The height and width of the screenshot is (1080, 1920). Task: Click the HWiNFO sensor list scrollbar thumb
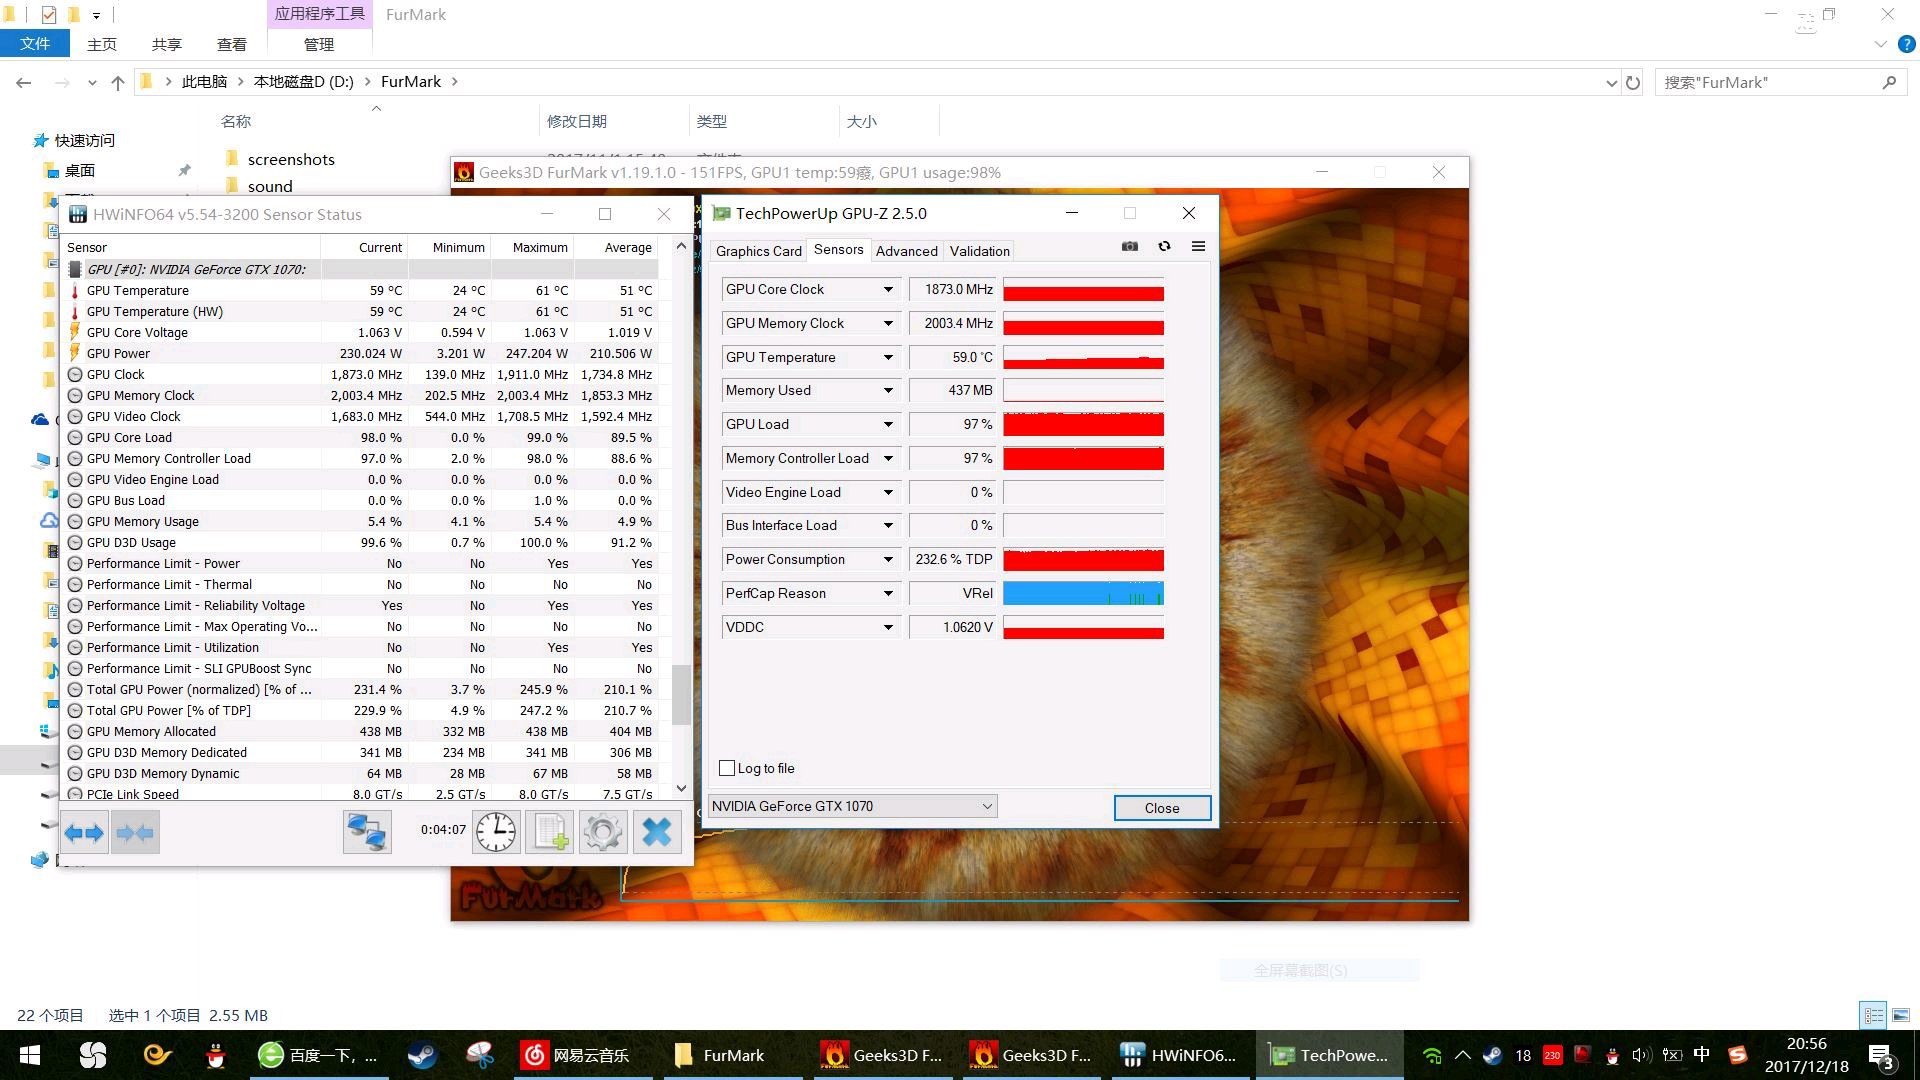pyautogui.click(x=681, y=694)
